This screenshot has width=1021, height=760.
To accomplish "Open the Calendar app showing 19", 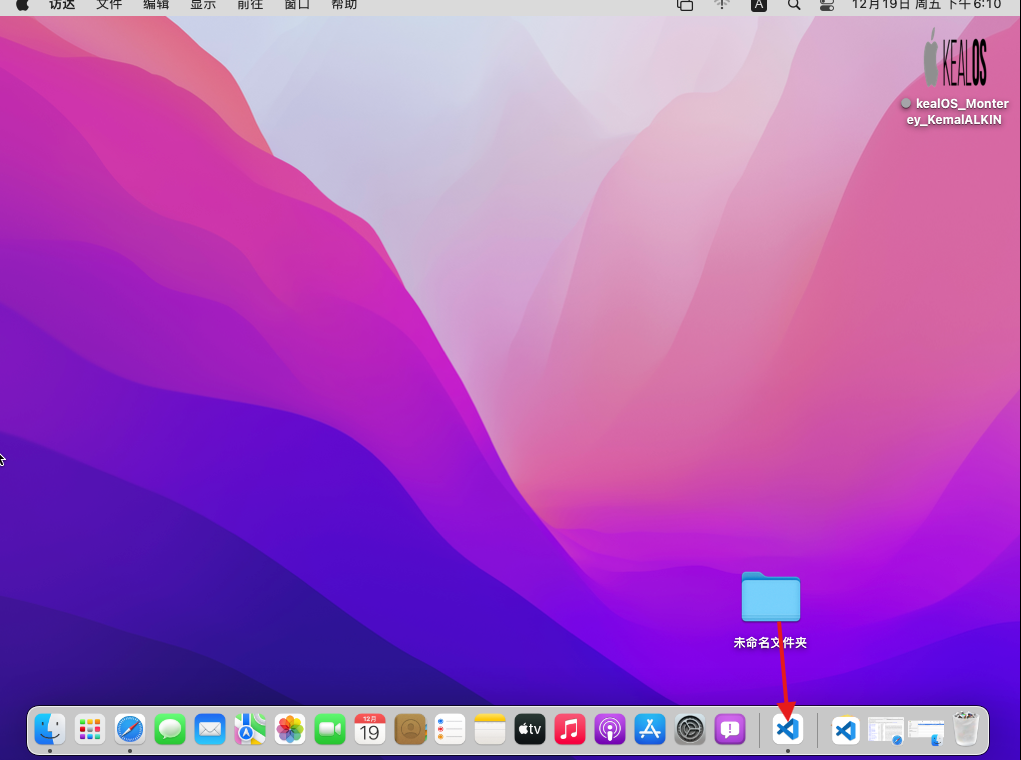I will (x=370, y=730).
